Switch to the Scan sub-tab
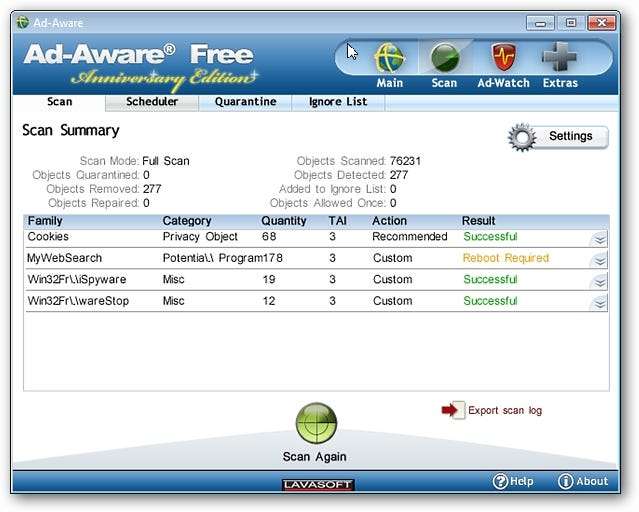639x512 pixels. pyautogui.click(x=59, y=102)
